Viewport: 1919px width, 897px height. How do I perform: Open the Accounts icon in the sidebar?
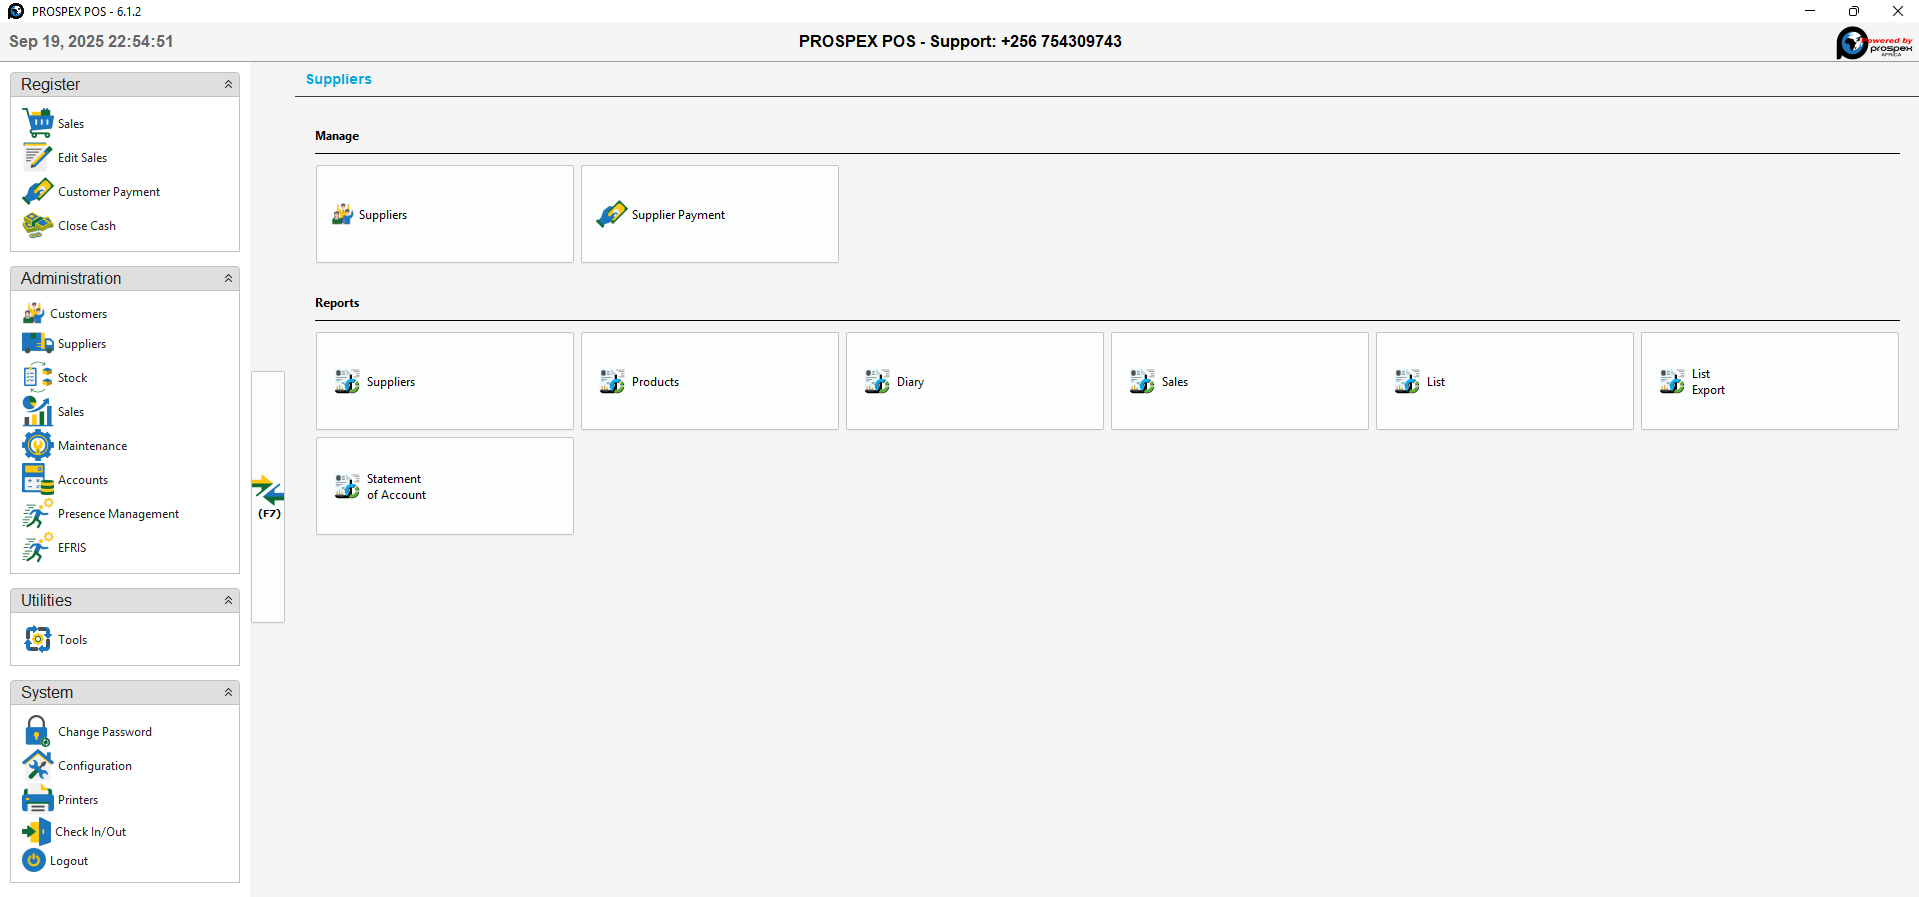[38, 480]
